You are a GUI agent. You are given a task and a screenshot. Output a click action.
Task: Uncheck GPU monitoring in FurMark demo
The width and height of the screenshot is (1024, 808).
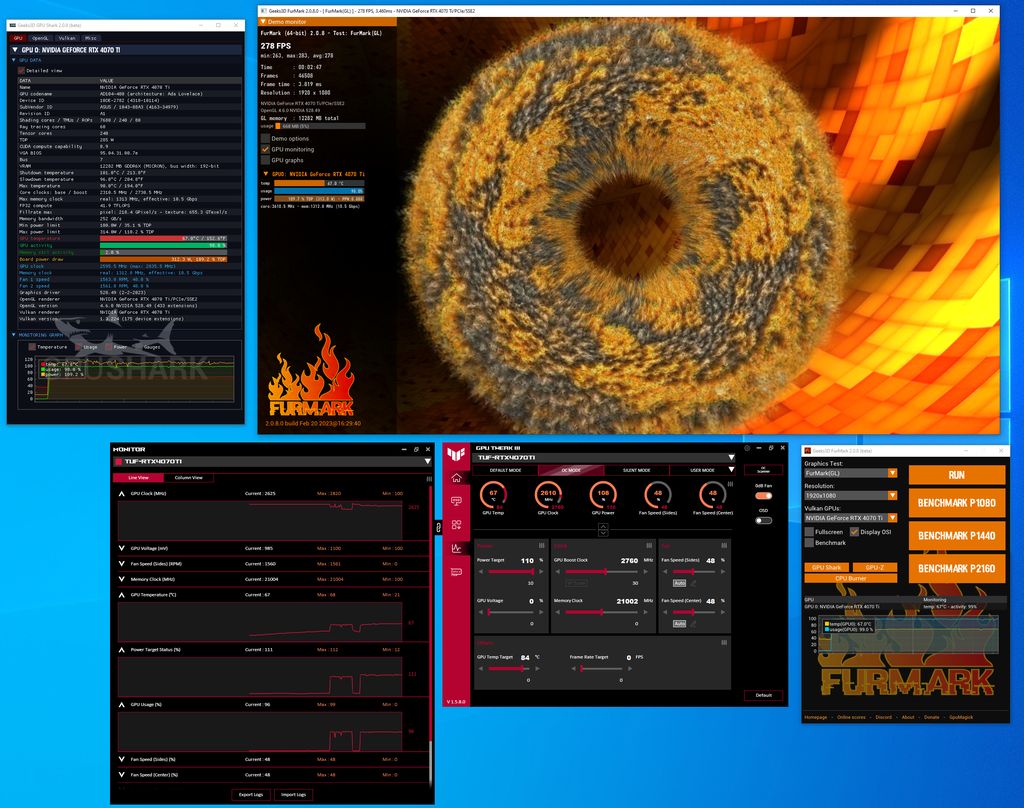tap(265, 149)
